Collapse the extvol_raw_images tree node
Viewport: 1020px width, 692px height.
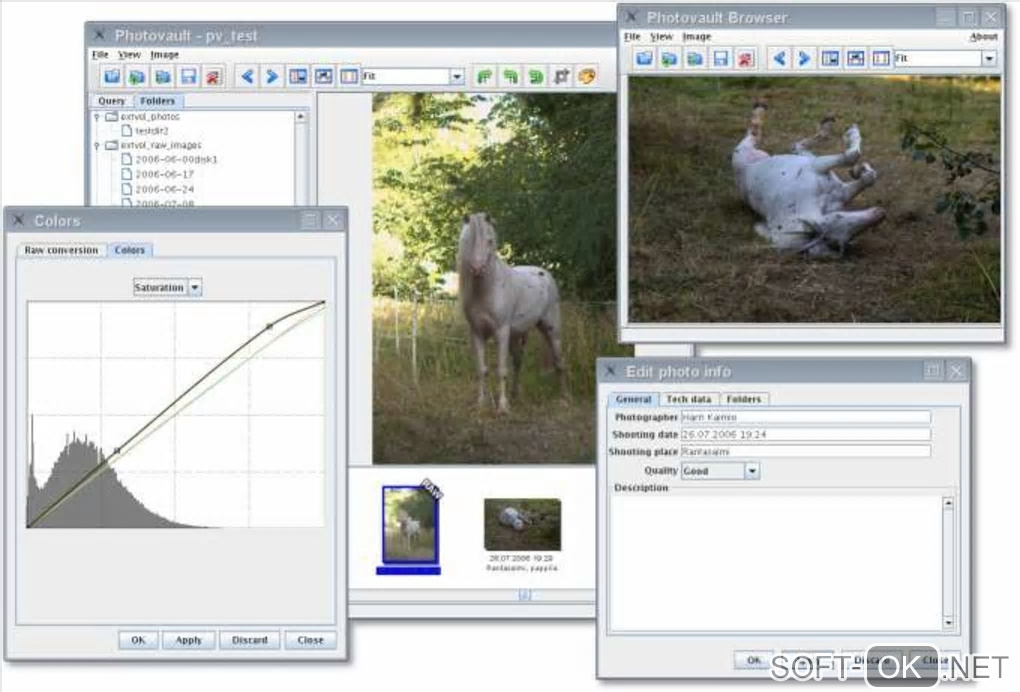[x=97, y=145]
